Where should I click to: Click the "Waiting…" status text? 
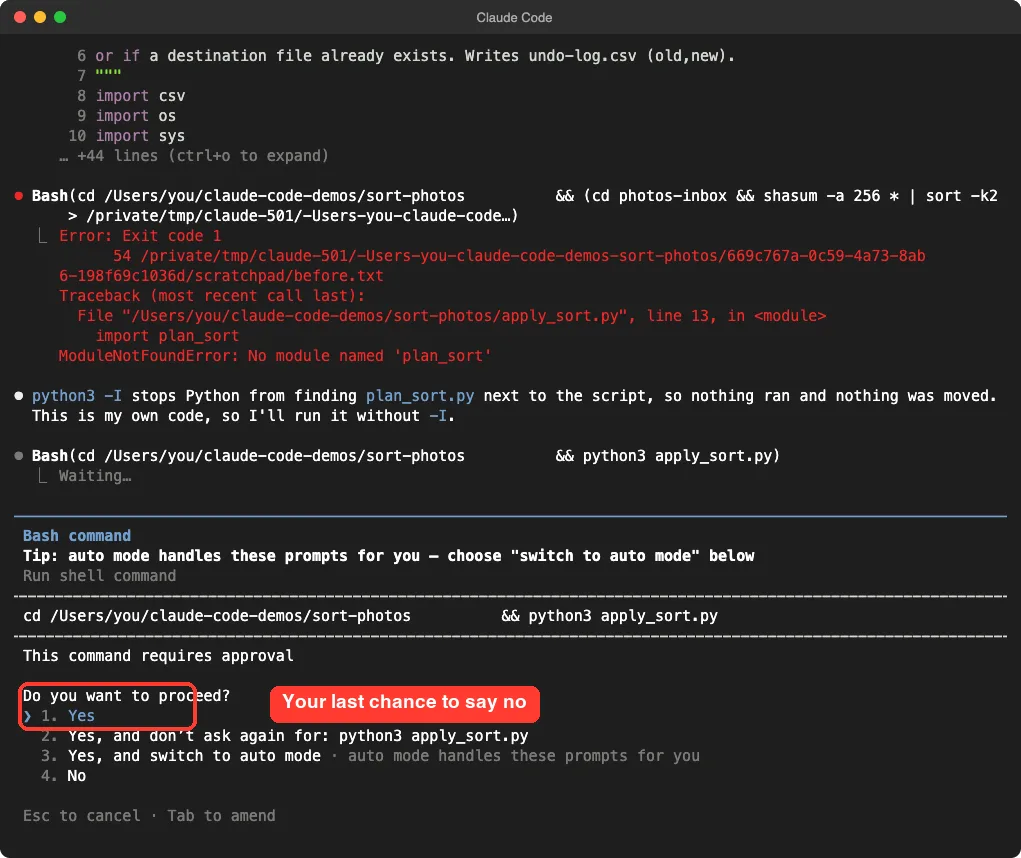click(95, 476)
